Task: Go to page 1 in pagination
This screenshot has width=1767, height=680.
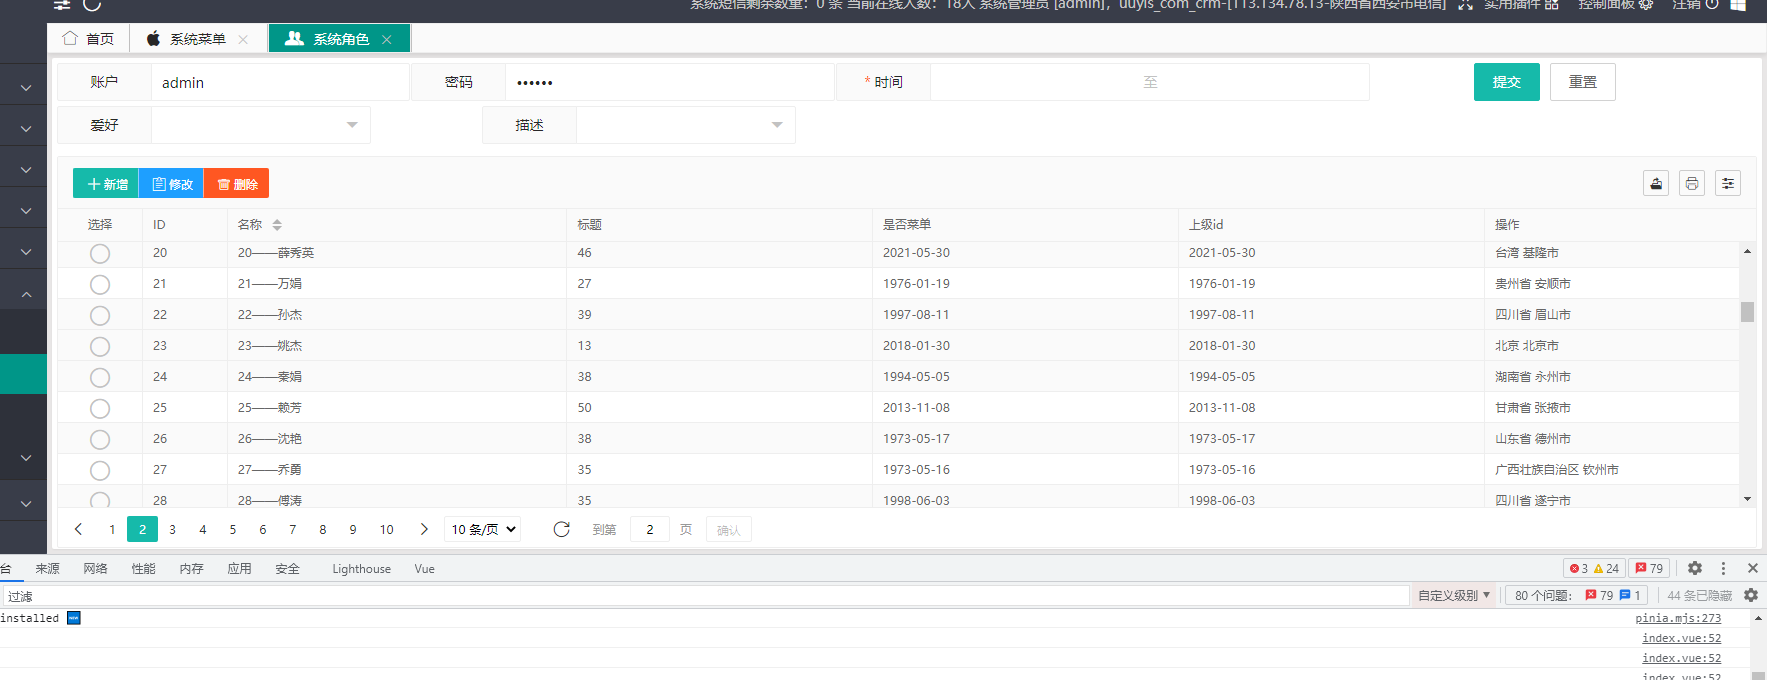Action: (112, 529)
